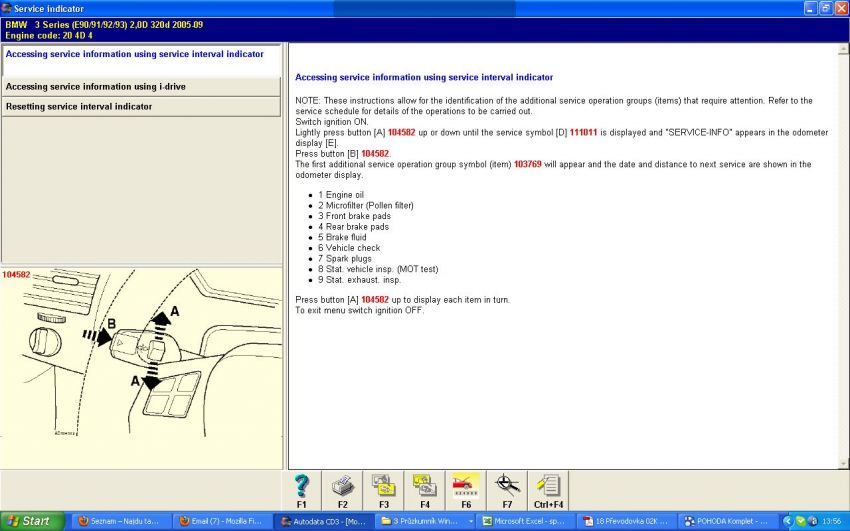Click the F6 red car icon
Screen dimensions: 850x531
tap(466, 490)
